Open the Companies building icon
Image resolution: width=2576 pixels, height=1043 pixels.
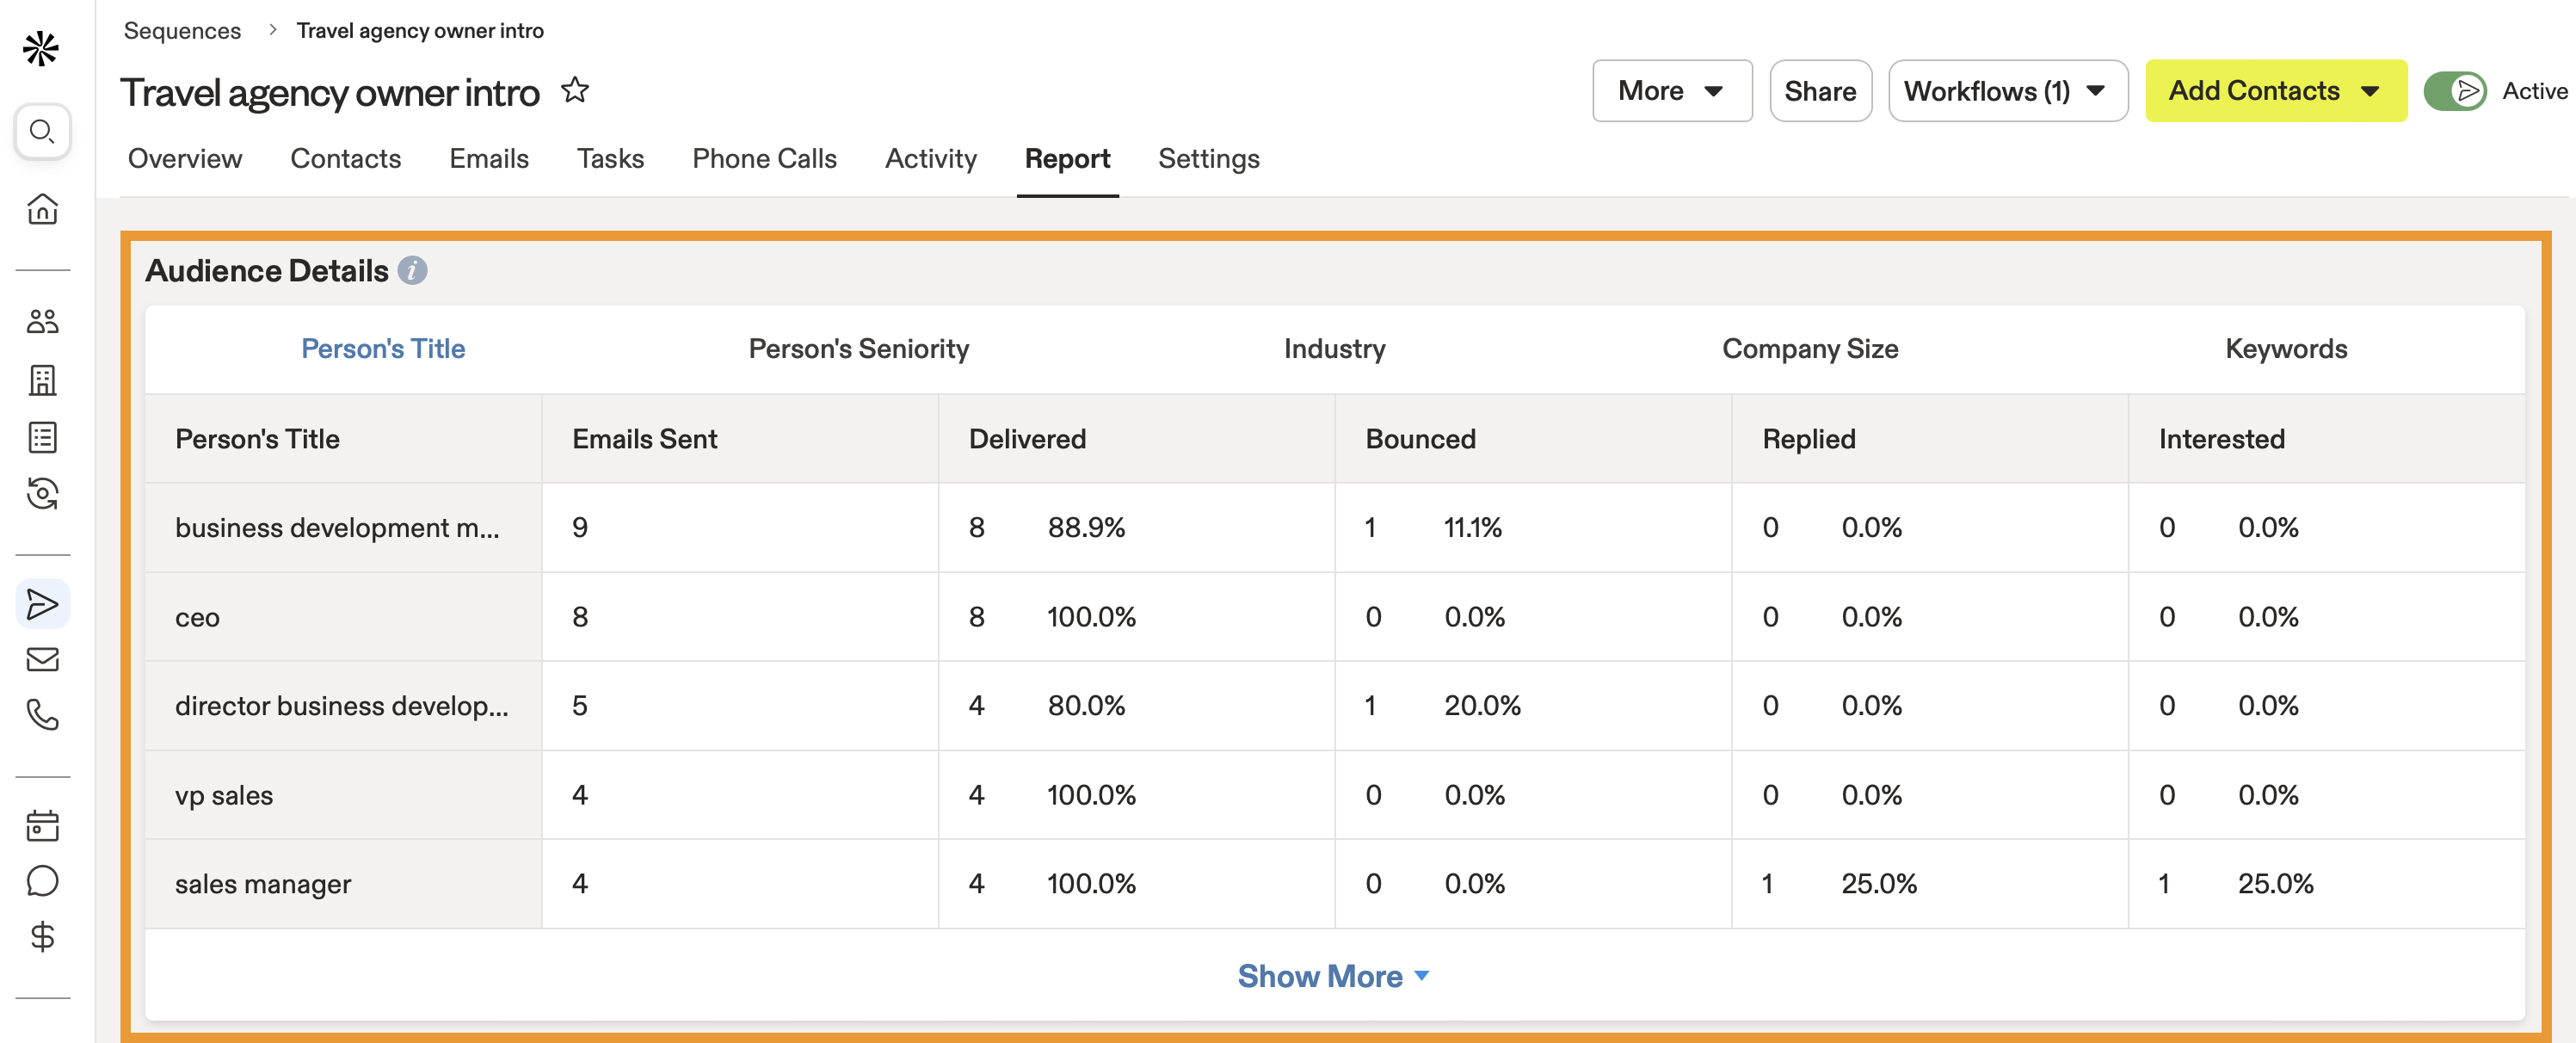[42, 379]
